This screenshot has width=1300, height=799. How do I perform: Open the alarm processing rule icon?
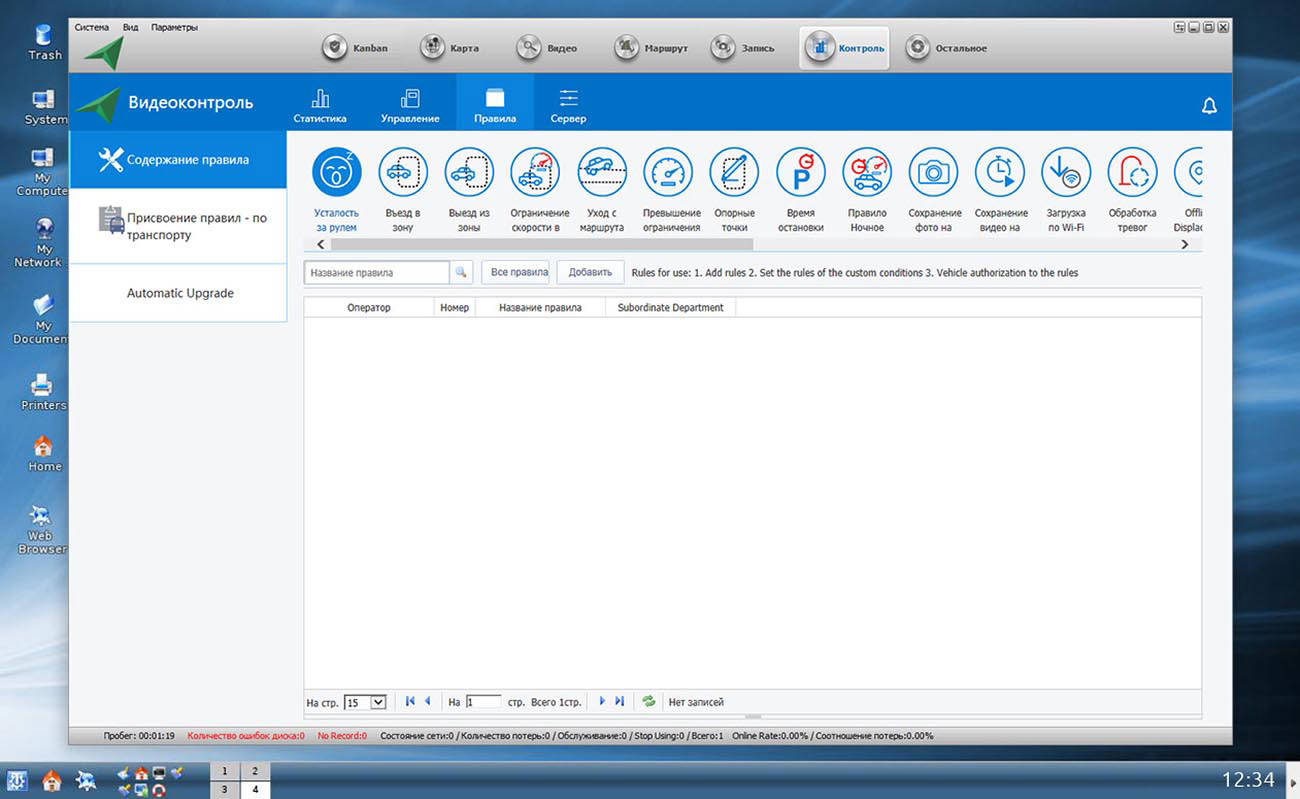(1132, 173)
